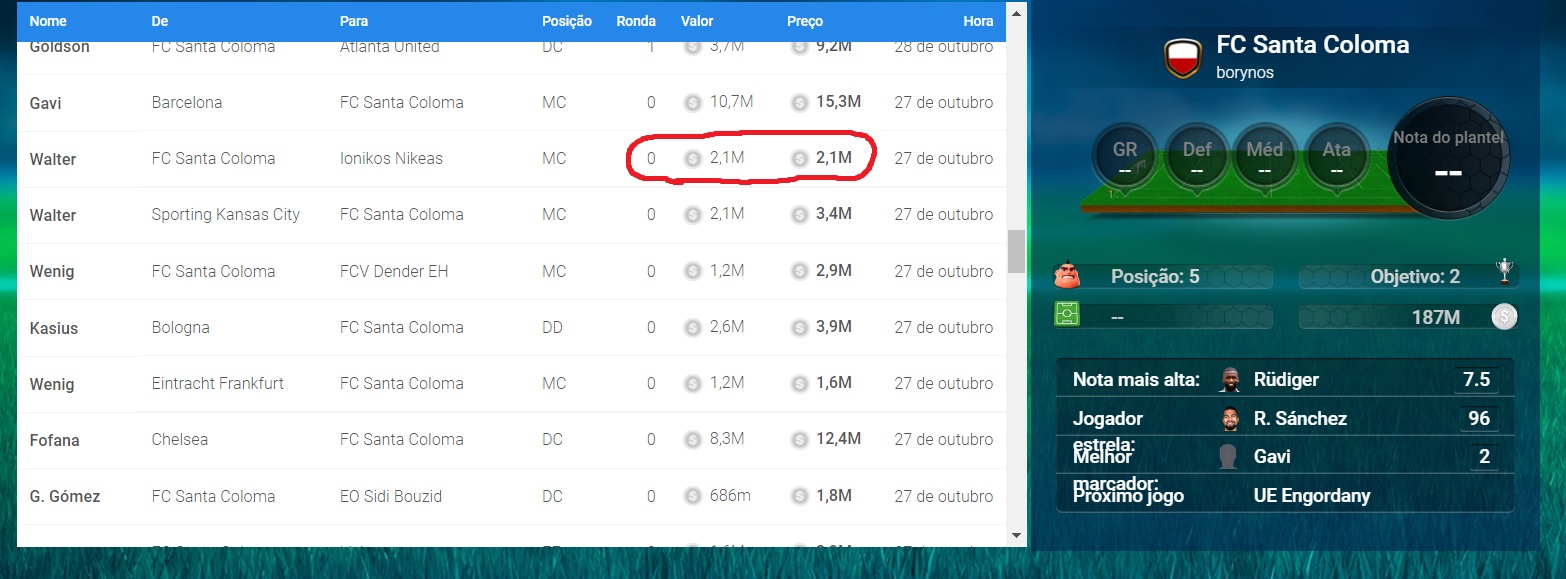Click the scrollbar up arrow of transfer list

coord(1016,13)
